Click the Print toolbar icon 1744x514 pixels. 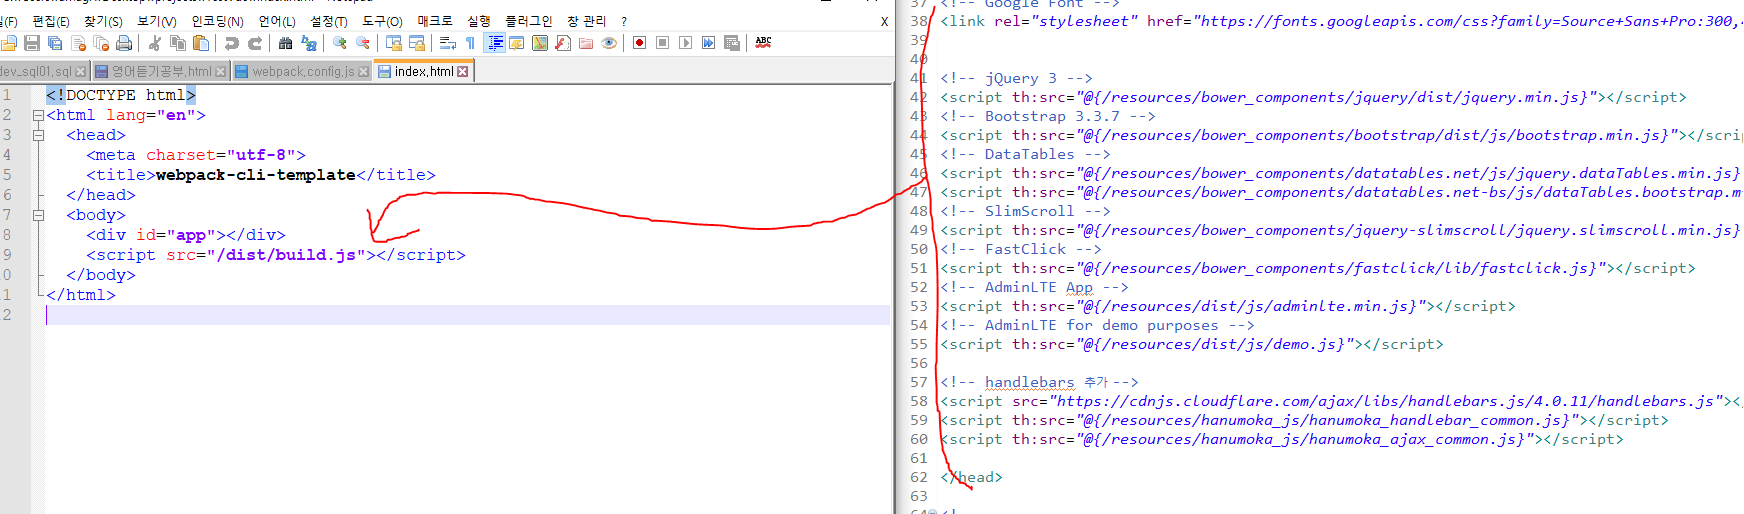[124, 43]
